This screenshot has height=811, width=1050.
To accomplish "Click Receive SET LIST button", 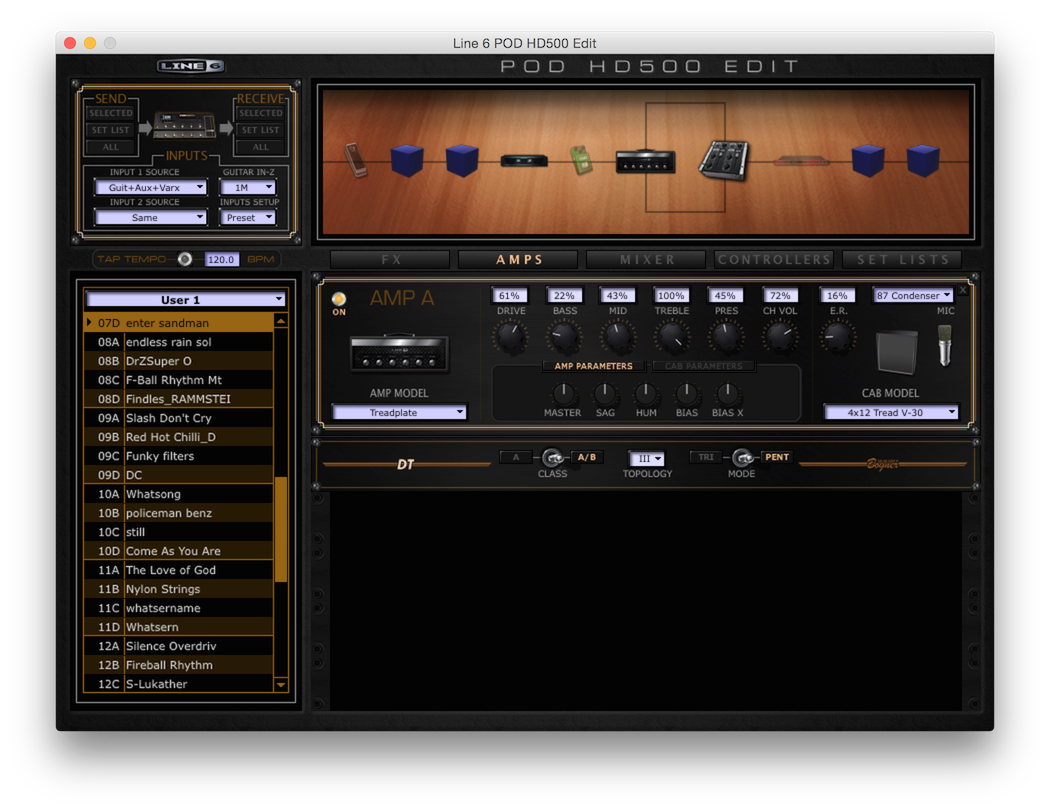I will 260,130.
